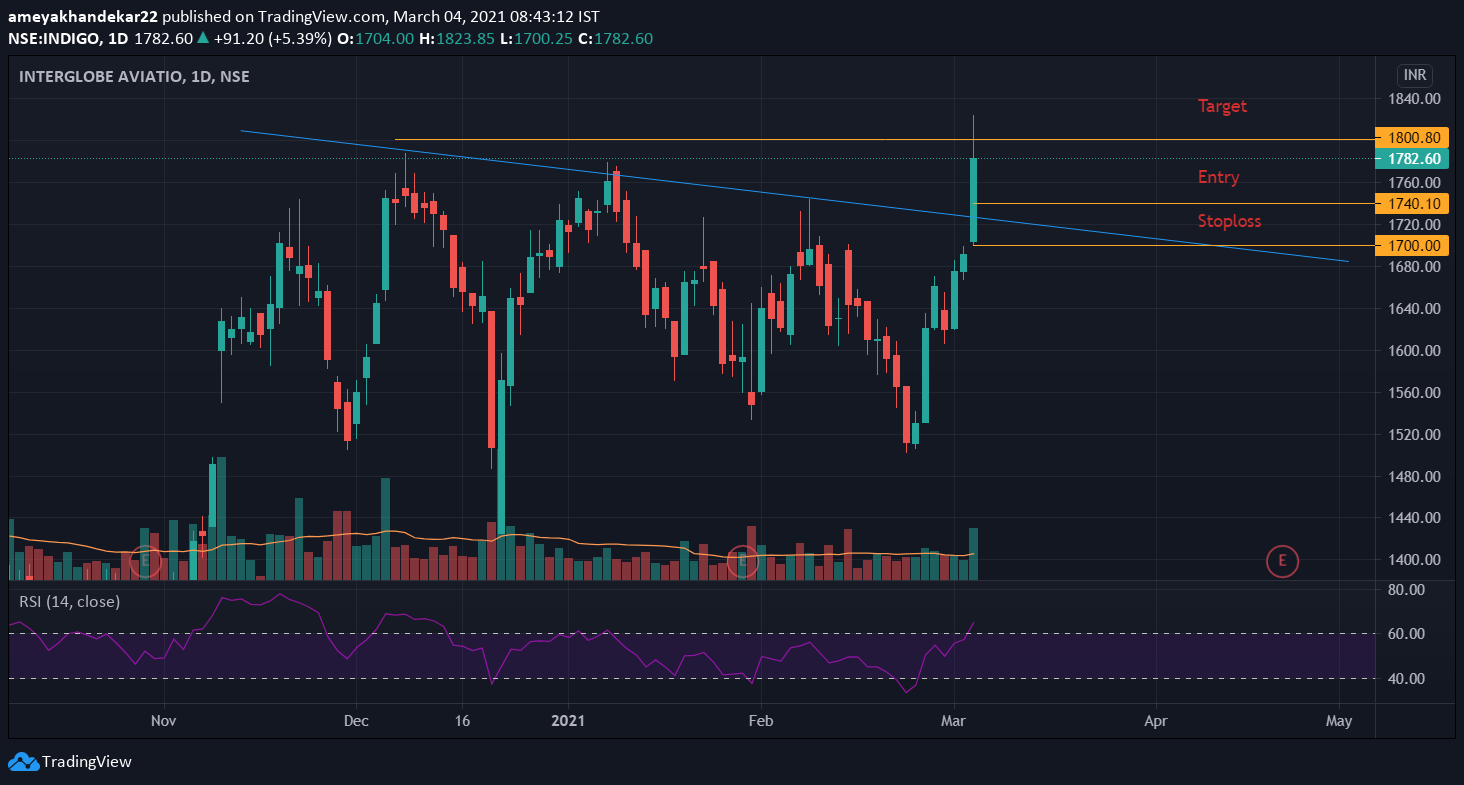The image size is (1464, 785).
Task: Click the earnings 'E' marker near February
Action: pos(743,562)
